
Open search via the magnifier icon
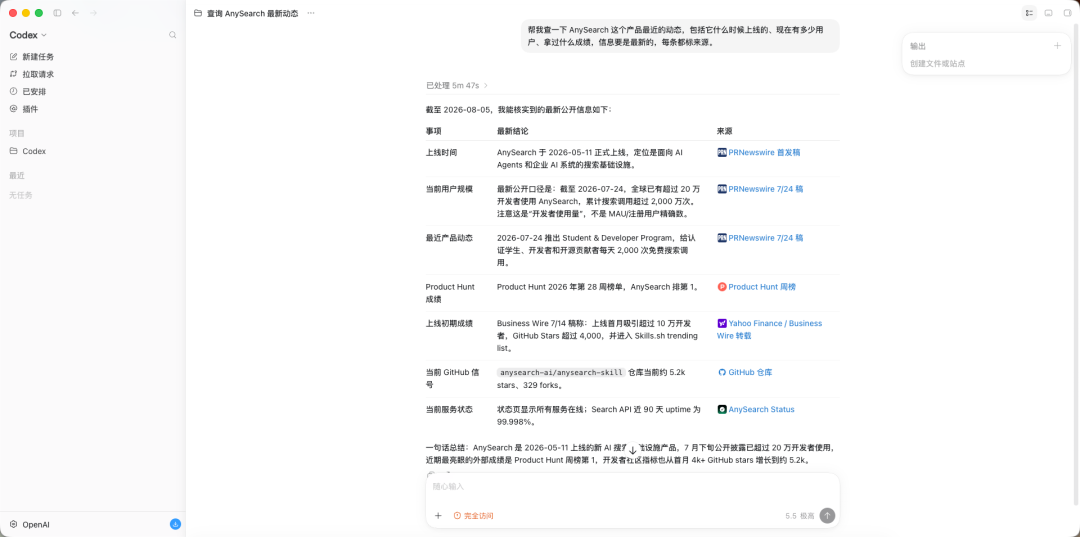173,35
